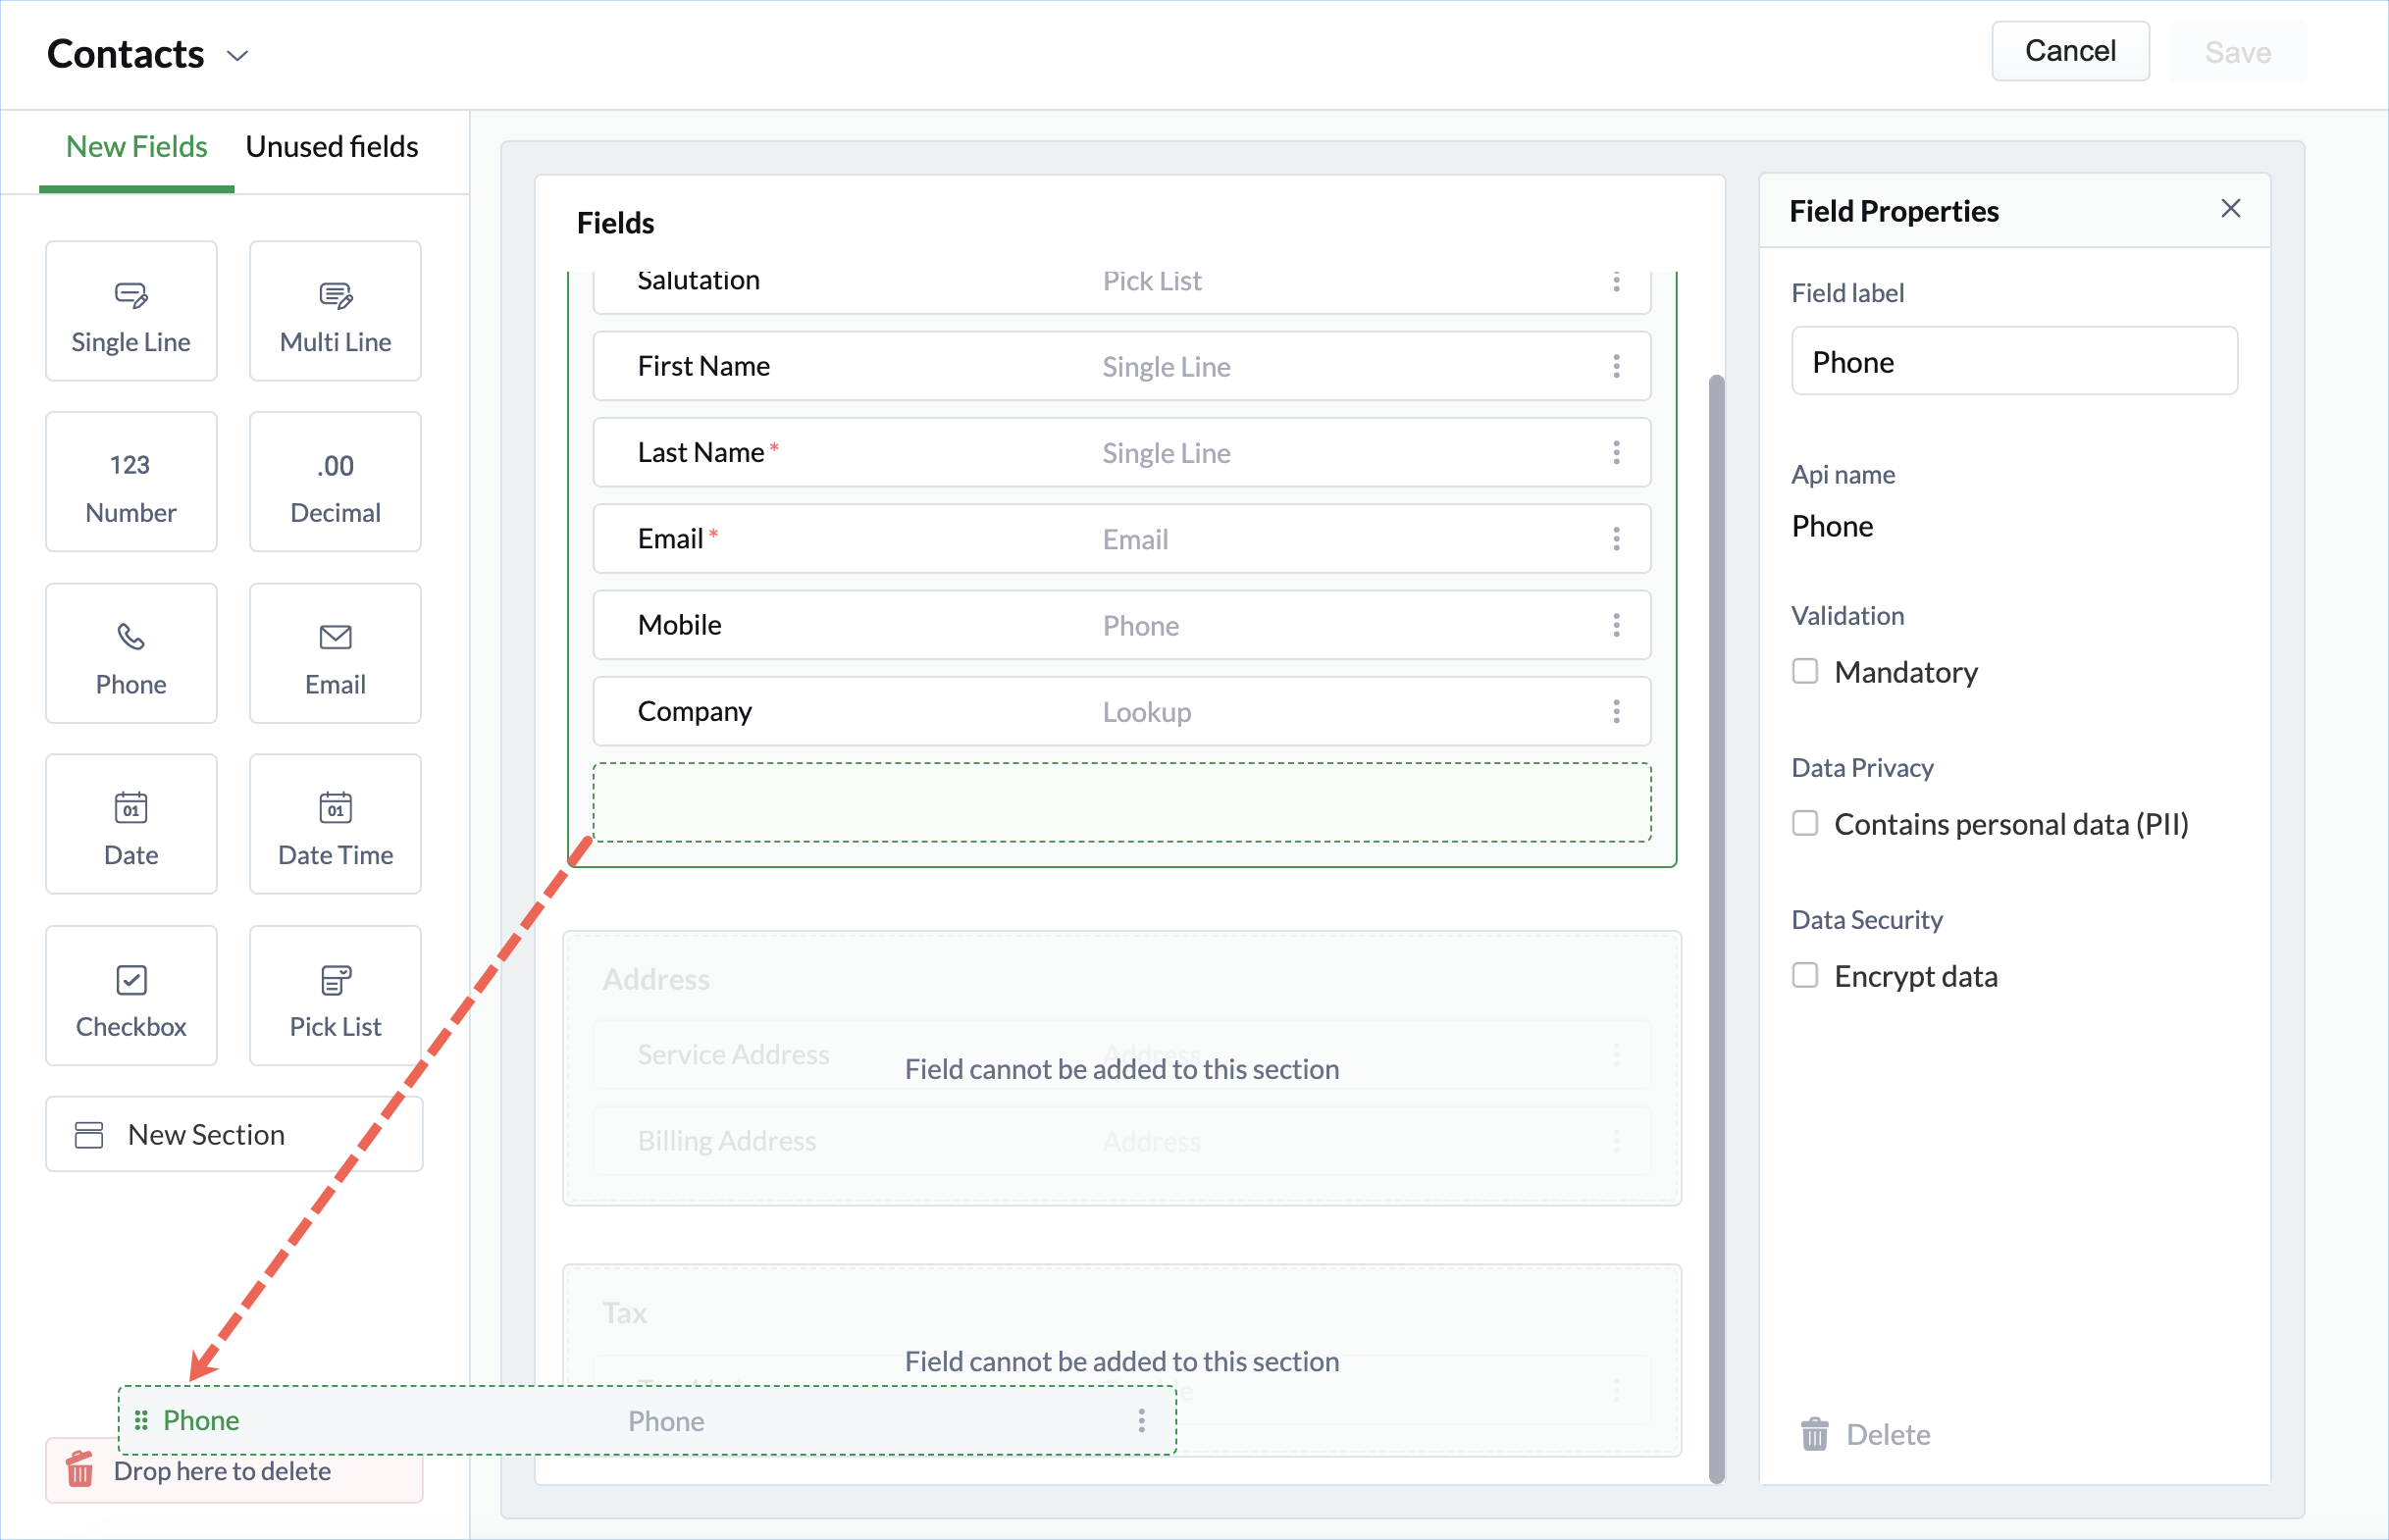Tick the Encrypt data checkbox
Image resolution: width=2389 pixels, height=1540 pixels.
[x=1805, y=975]
